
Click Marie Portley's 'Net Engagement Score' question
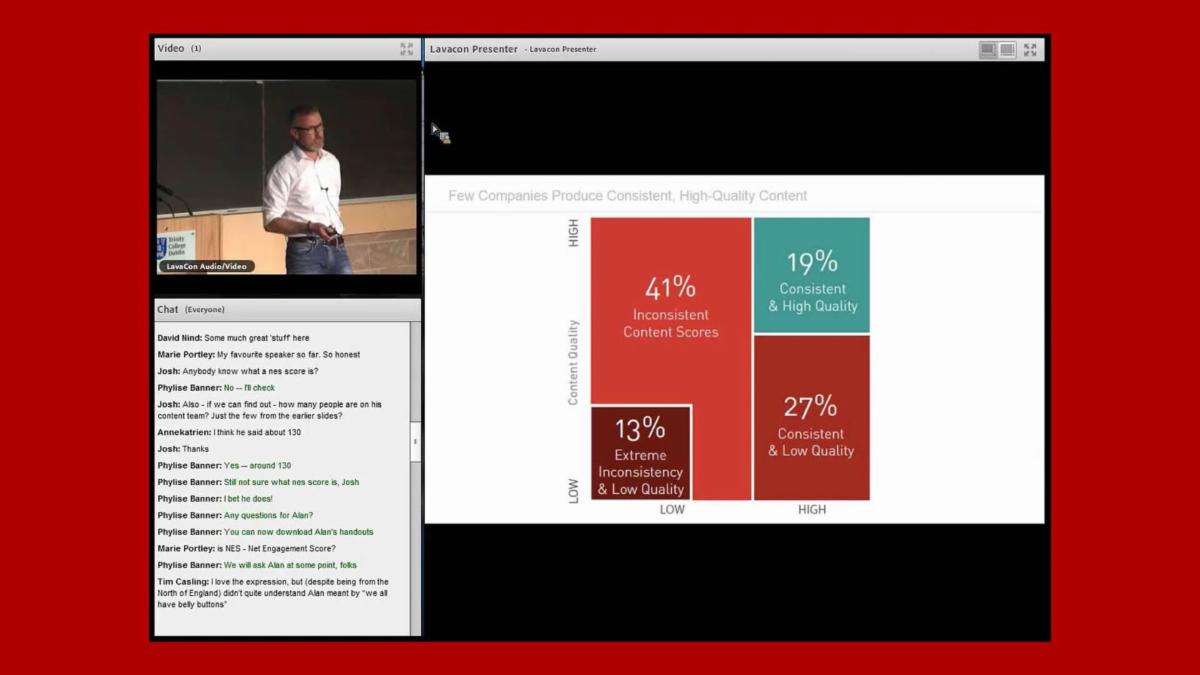point(247,549)
